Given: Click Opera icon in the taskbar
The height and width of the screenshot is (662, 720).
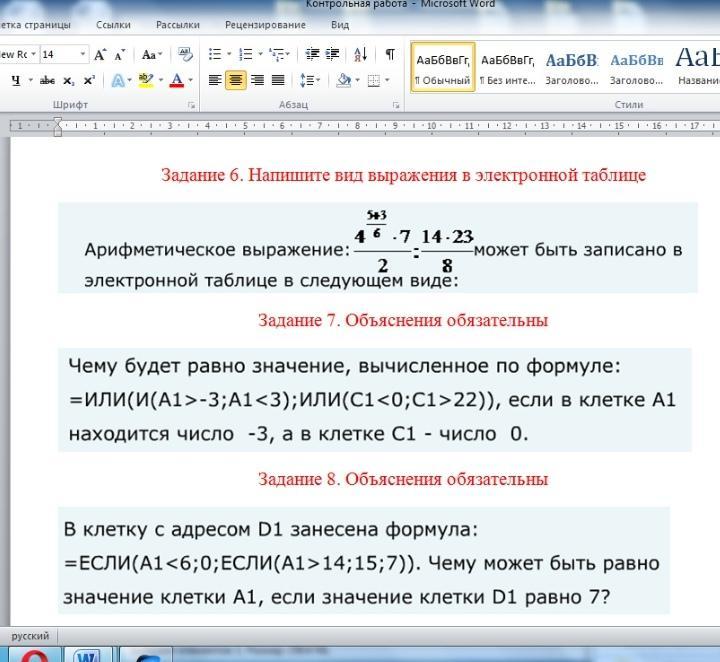Looking at the screenshot, I should (34, 656).
